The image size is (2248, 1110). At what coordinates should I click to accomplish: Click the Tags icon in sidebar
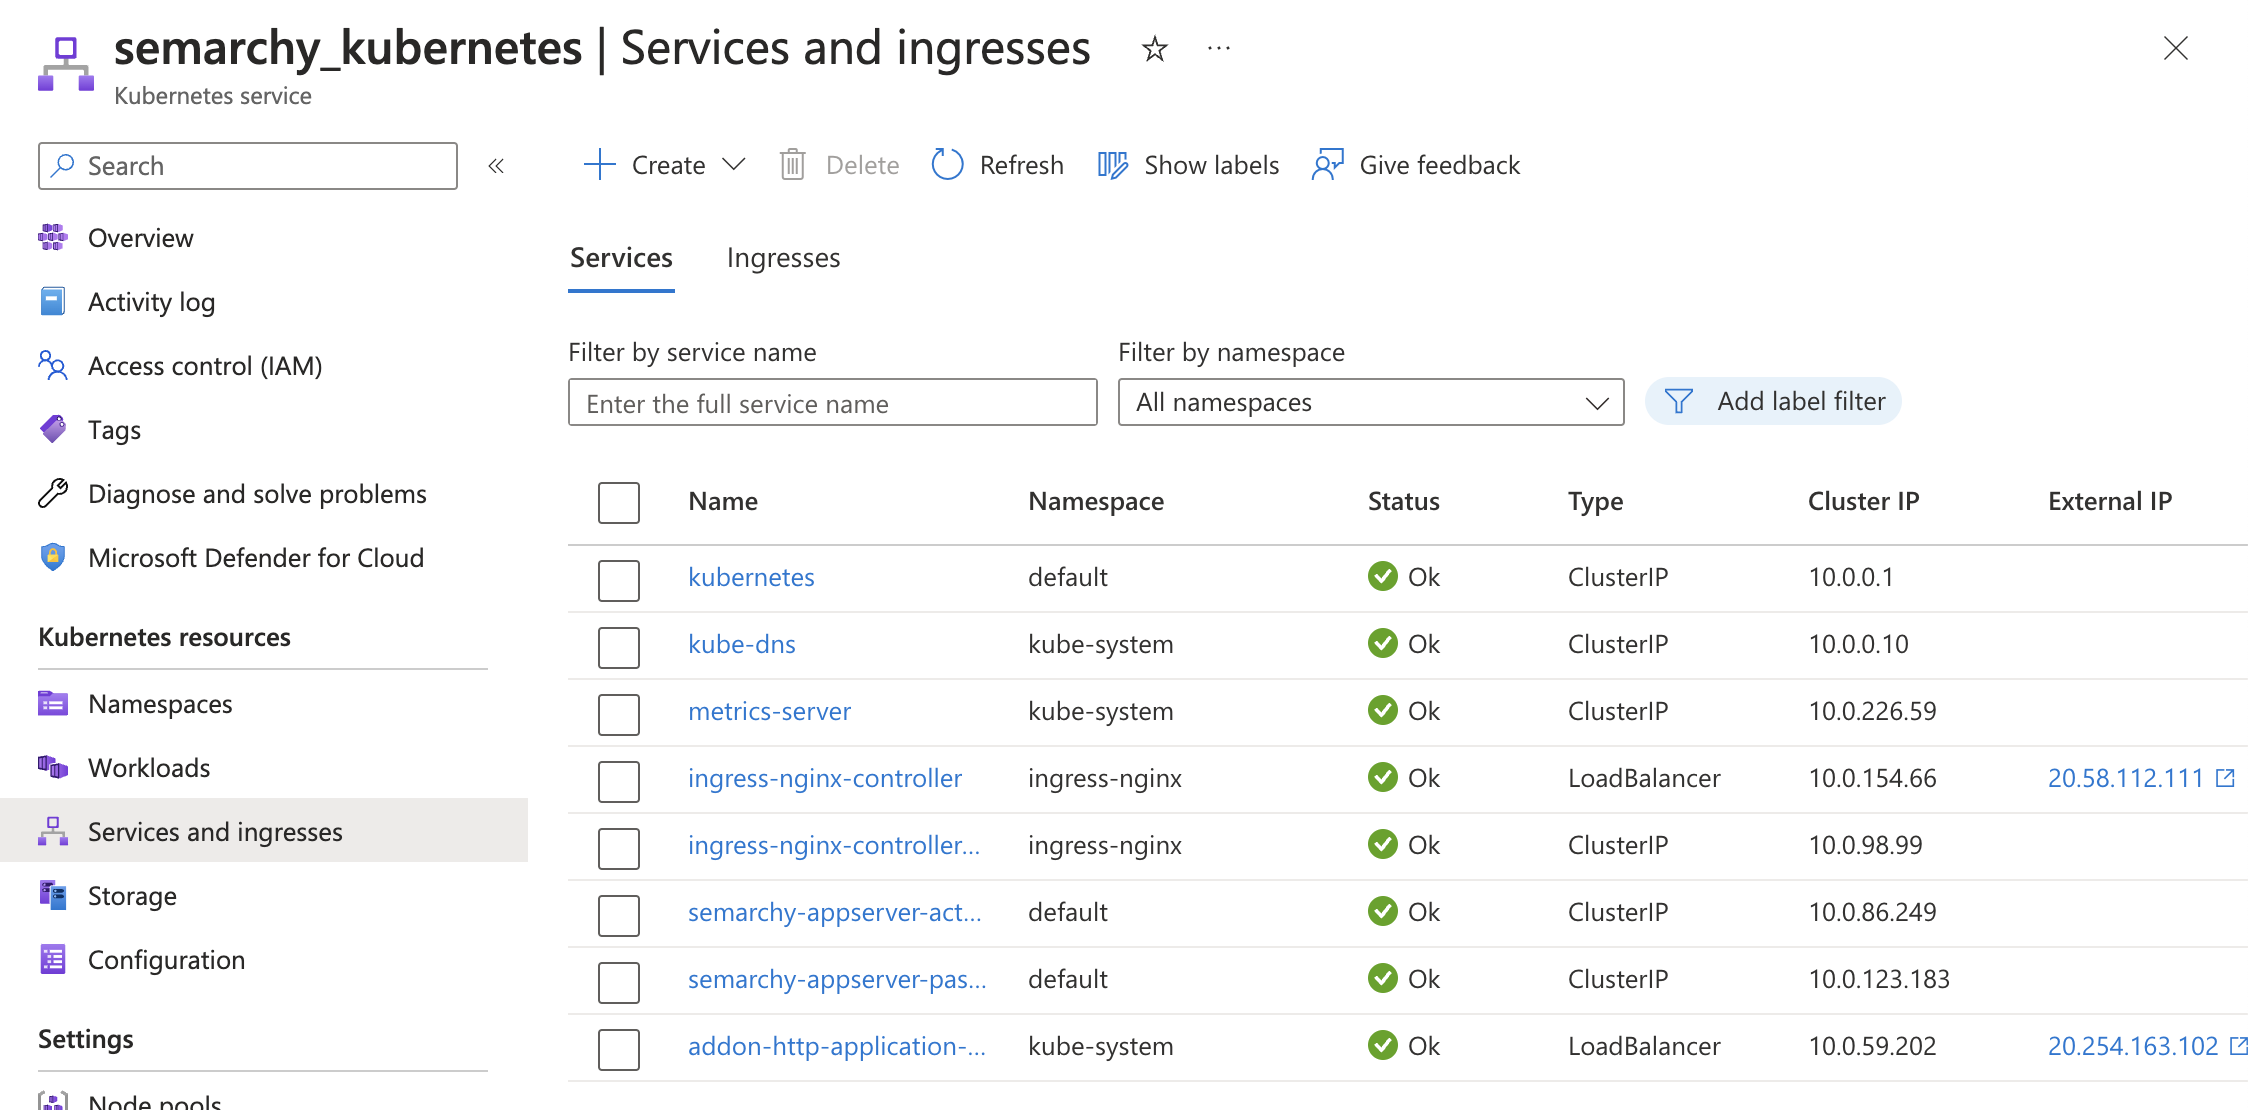(53, 430)
